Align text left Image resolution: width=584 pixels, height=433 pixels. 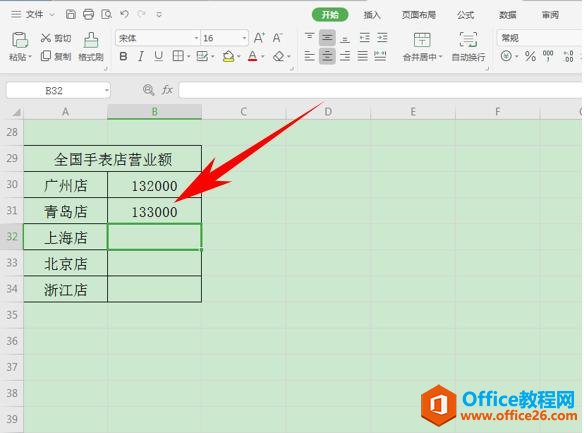click(x=310, y=56)
